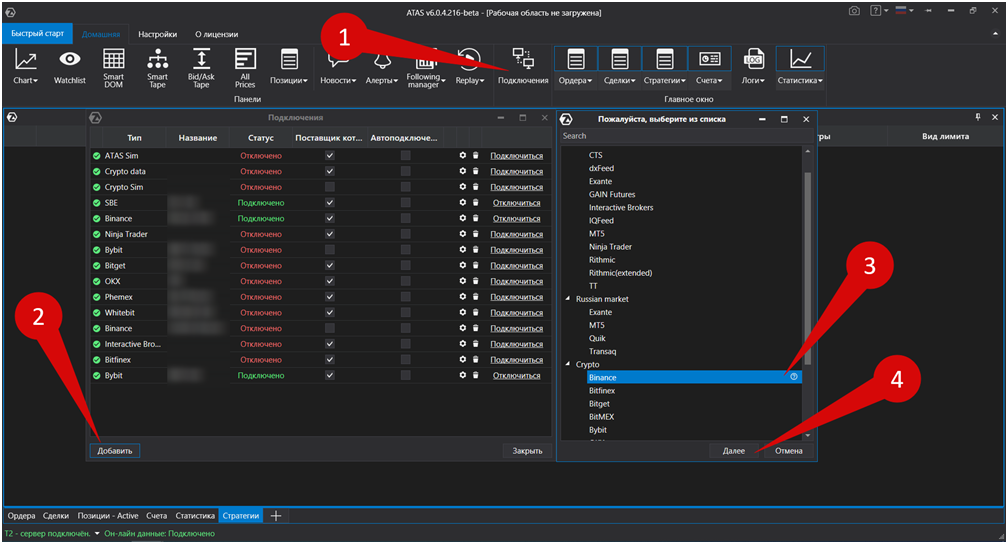Open the Счета accounts window
This screenshot has width=1008, height=544.
(x=710, y=66)
